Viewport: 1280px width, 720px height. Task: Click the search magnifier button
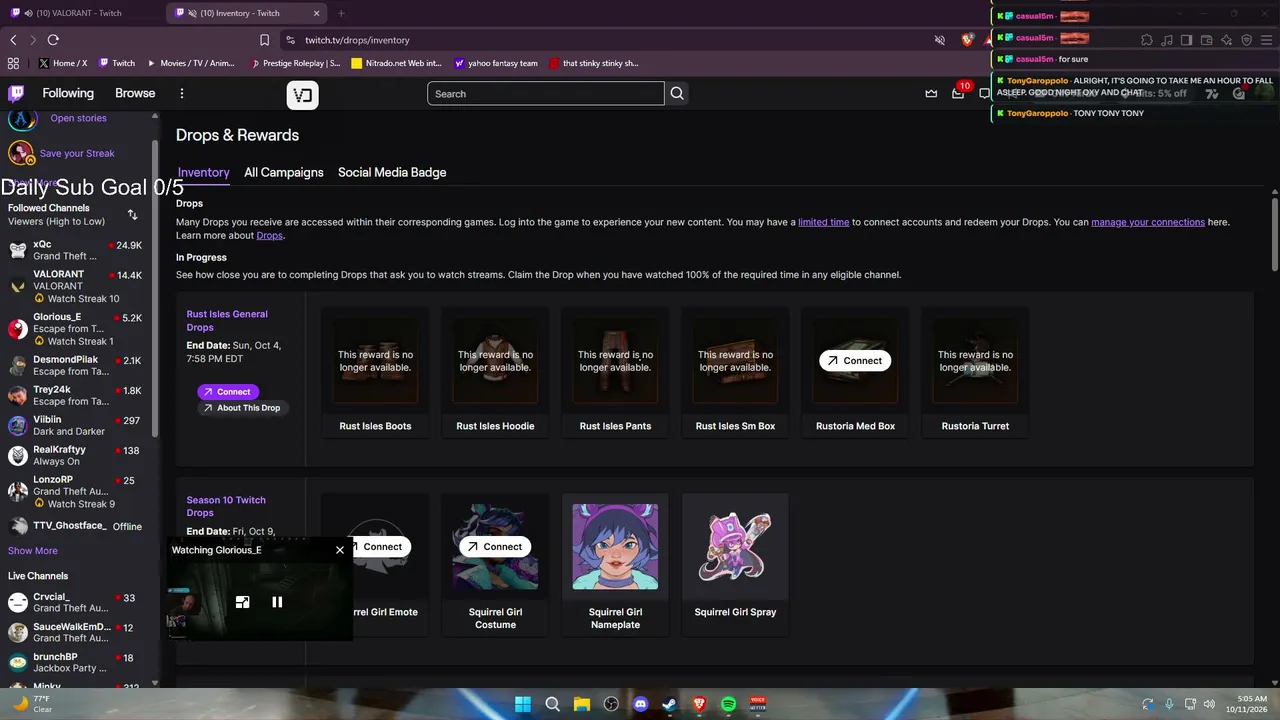pyautogui.click(x=677, y=93)
